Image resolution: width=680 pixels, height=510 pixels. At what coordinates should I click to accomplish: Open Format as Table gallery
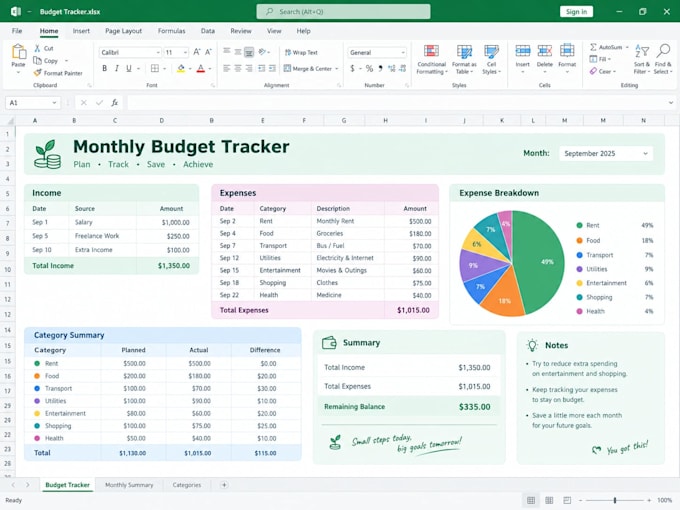tap(464, 60)
